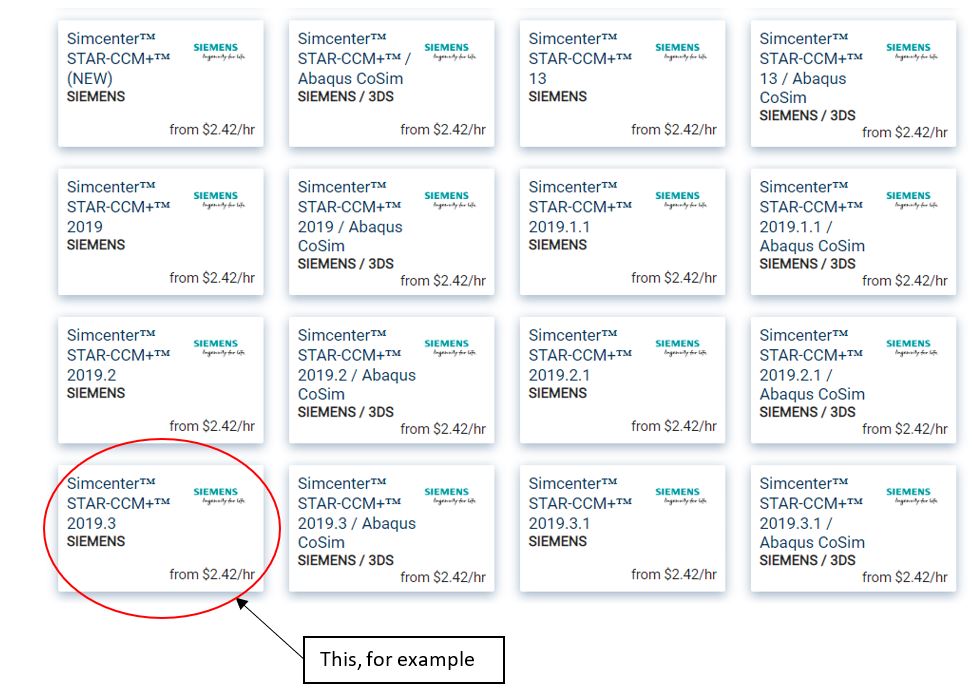This screenshot has width=972, height=697.
Task: Click the price on STAR-CCM+ 2019.2 card
Action: (x=212, y=426)
